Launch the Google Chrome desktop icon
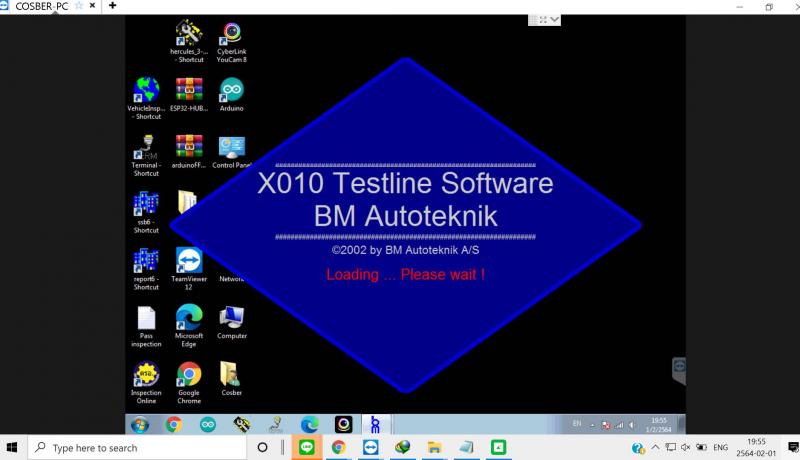The width and height of the screenshot is (800, 460). (x=189, y=382)
